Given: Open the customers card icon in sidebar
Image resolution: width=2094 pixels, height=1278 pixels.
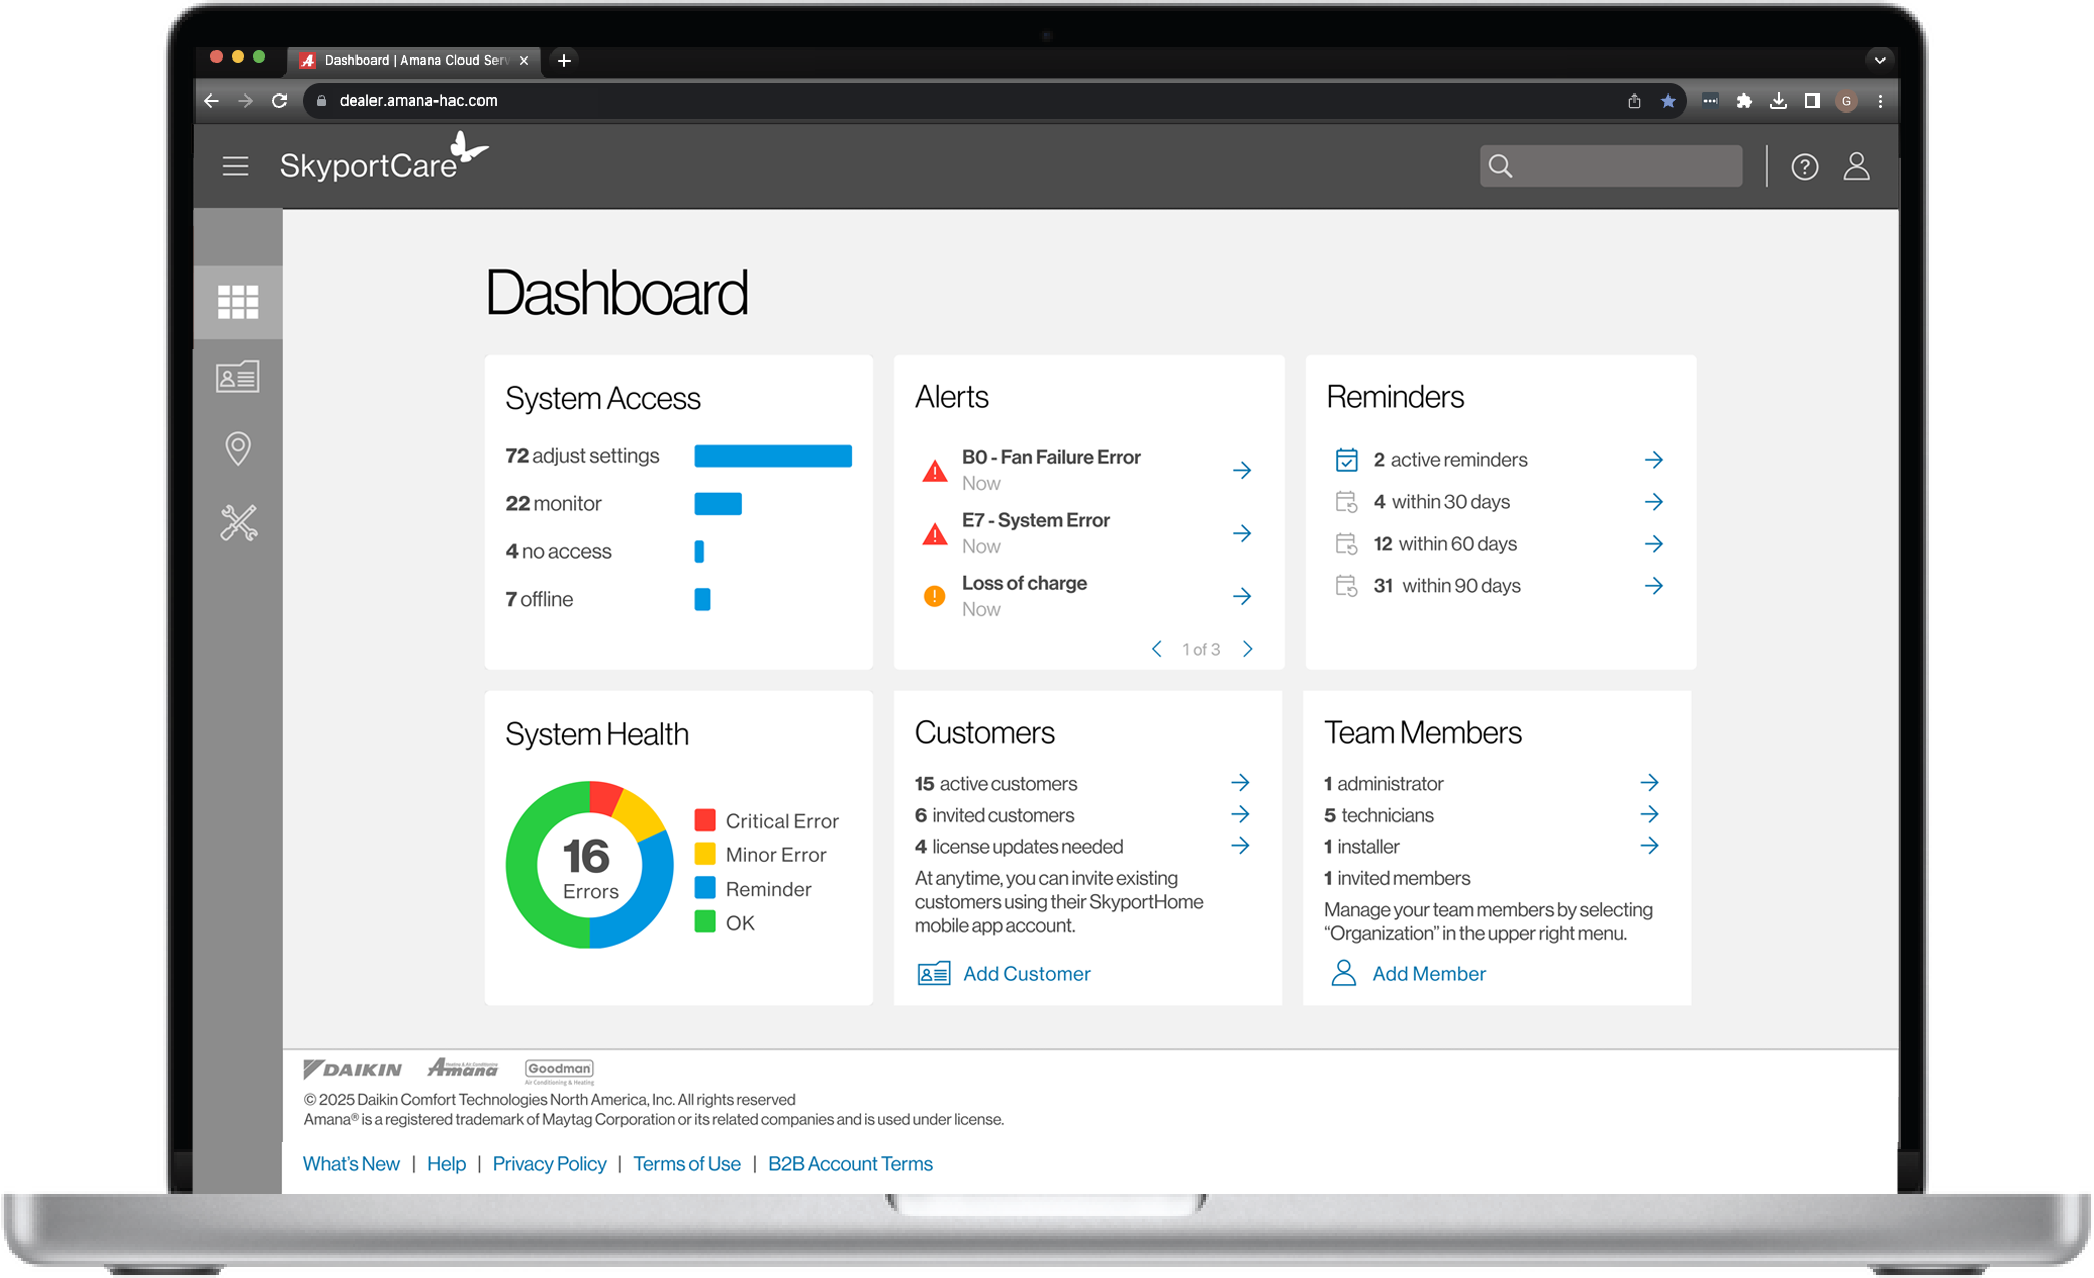Looking at the screenshot, I should click(238, 377).
